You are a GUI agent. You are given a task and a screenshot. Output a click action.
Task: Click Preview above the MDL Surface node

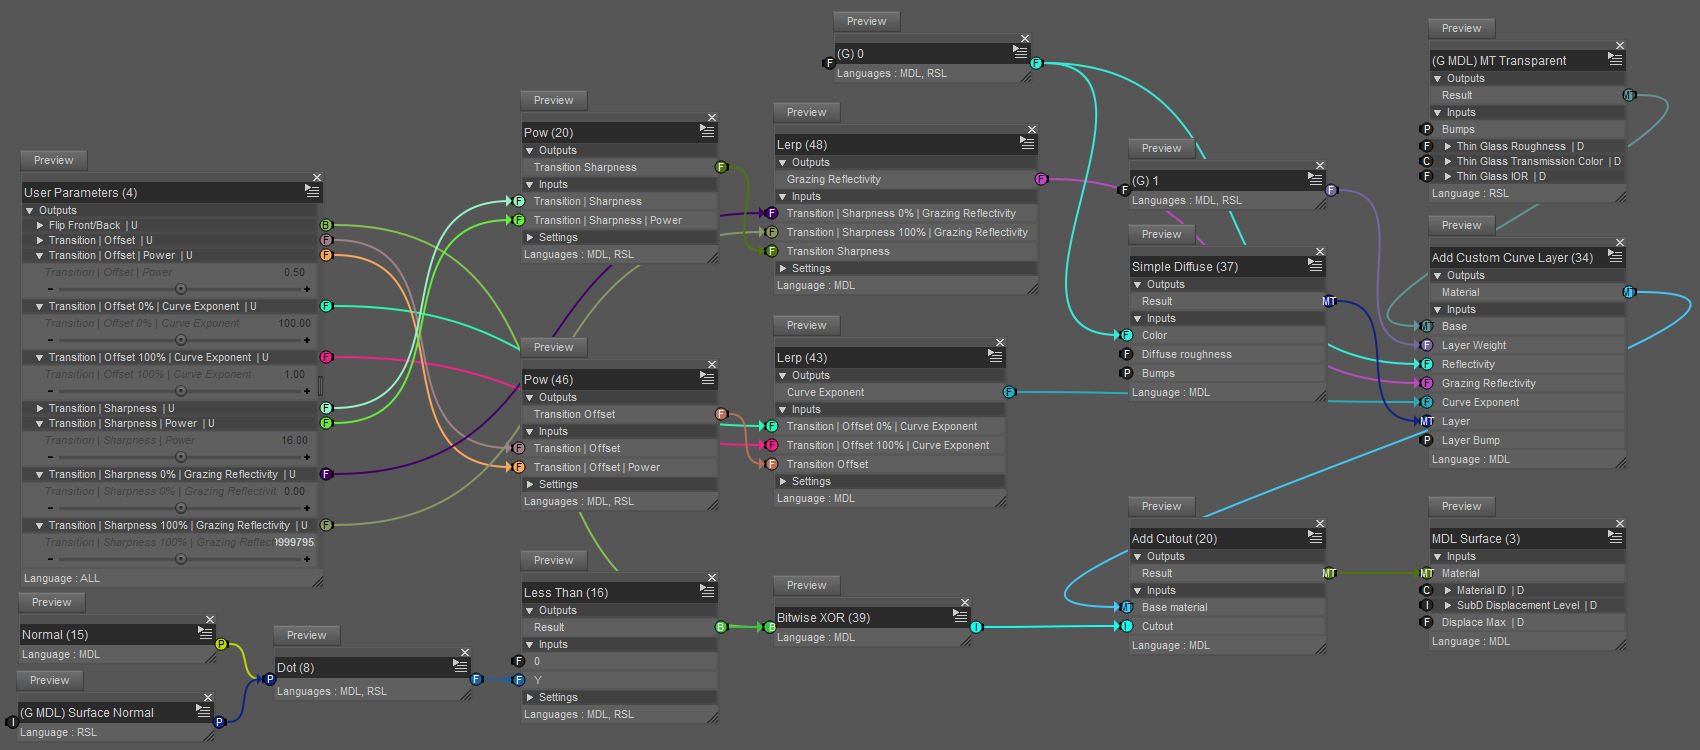(x=1462, y=506)
